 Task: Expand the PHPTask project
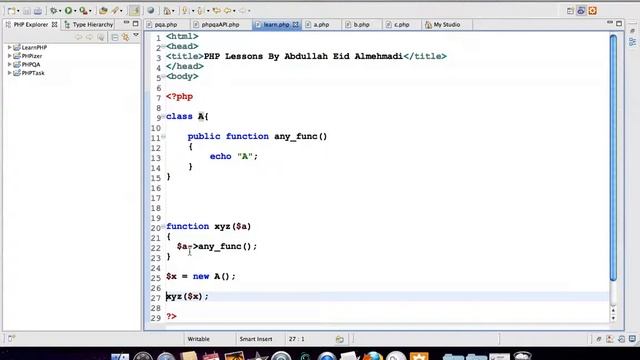(9, 73)
